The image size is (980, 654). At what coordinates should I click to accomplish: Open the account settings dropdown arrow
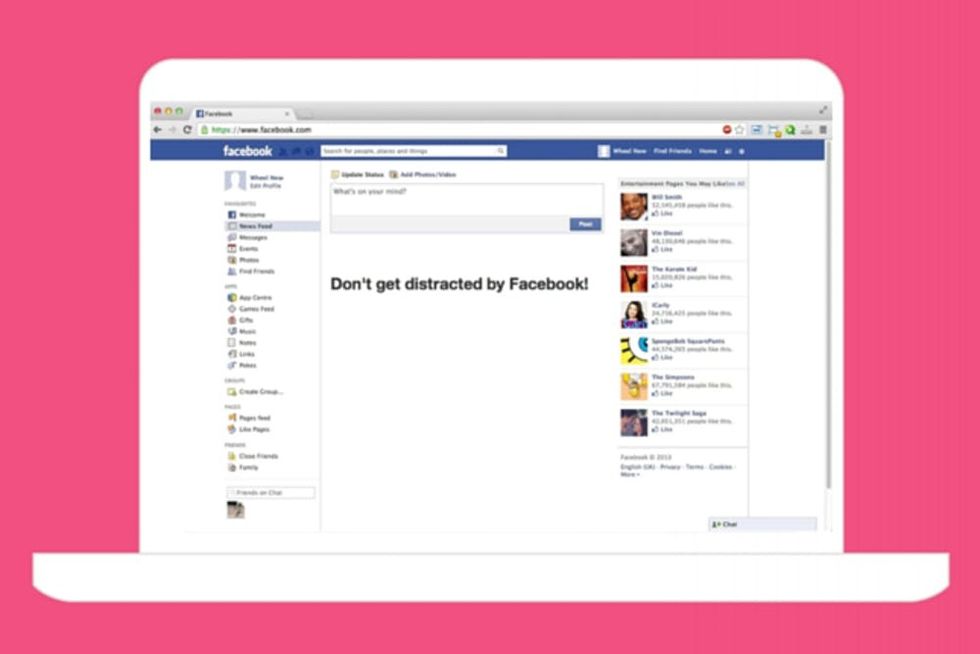click(x=741, y=151)
